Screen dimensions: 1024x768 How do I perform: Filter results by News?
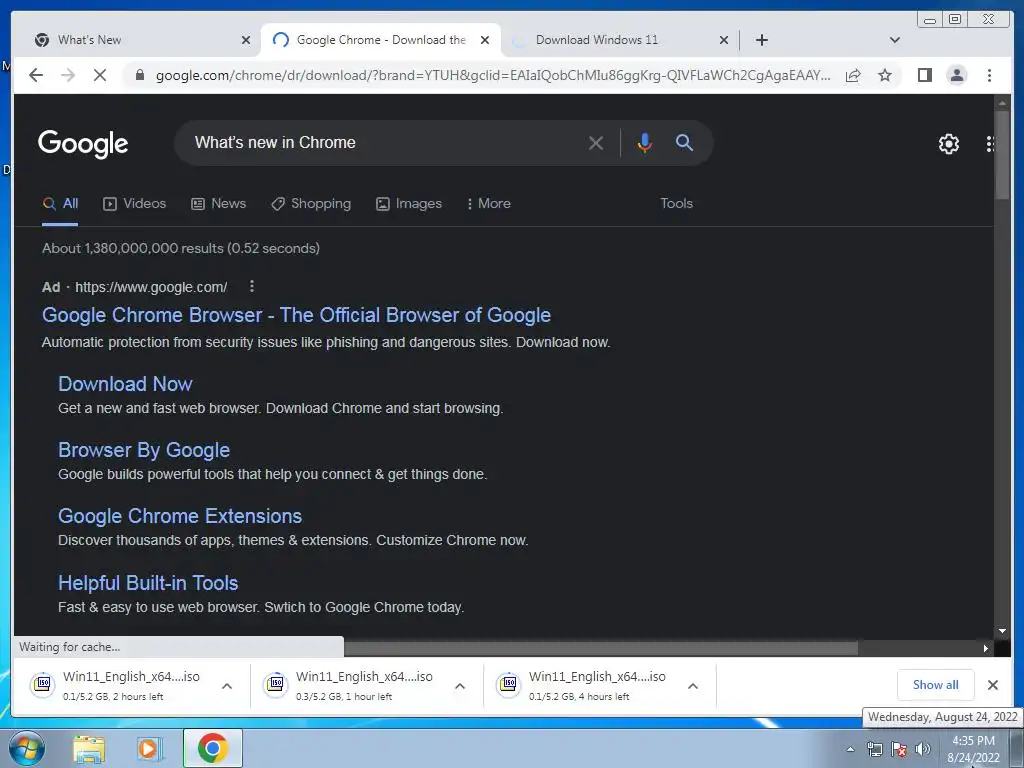(218, 204)
